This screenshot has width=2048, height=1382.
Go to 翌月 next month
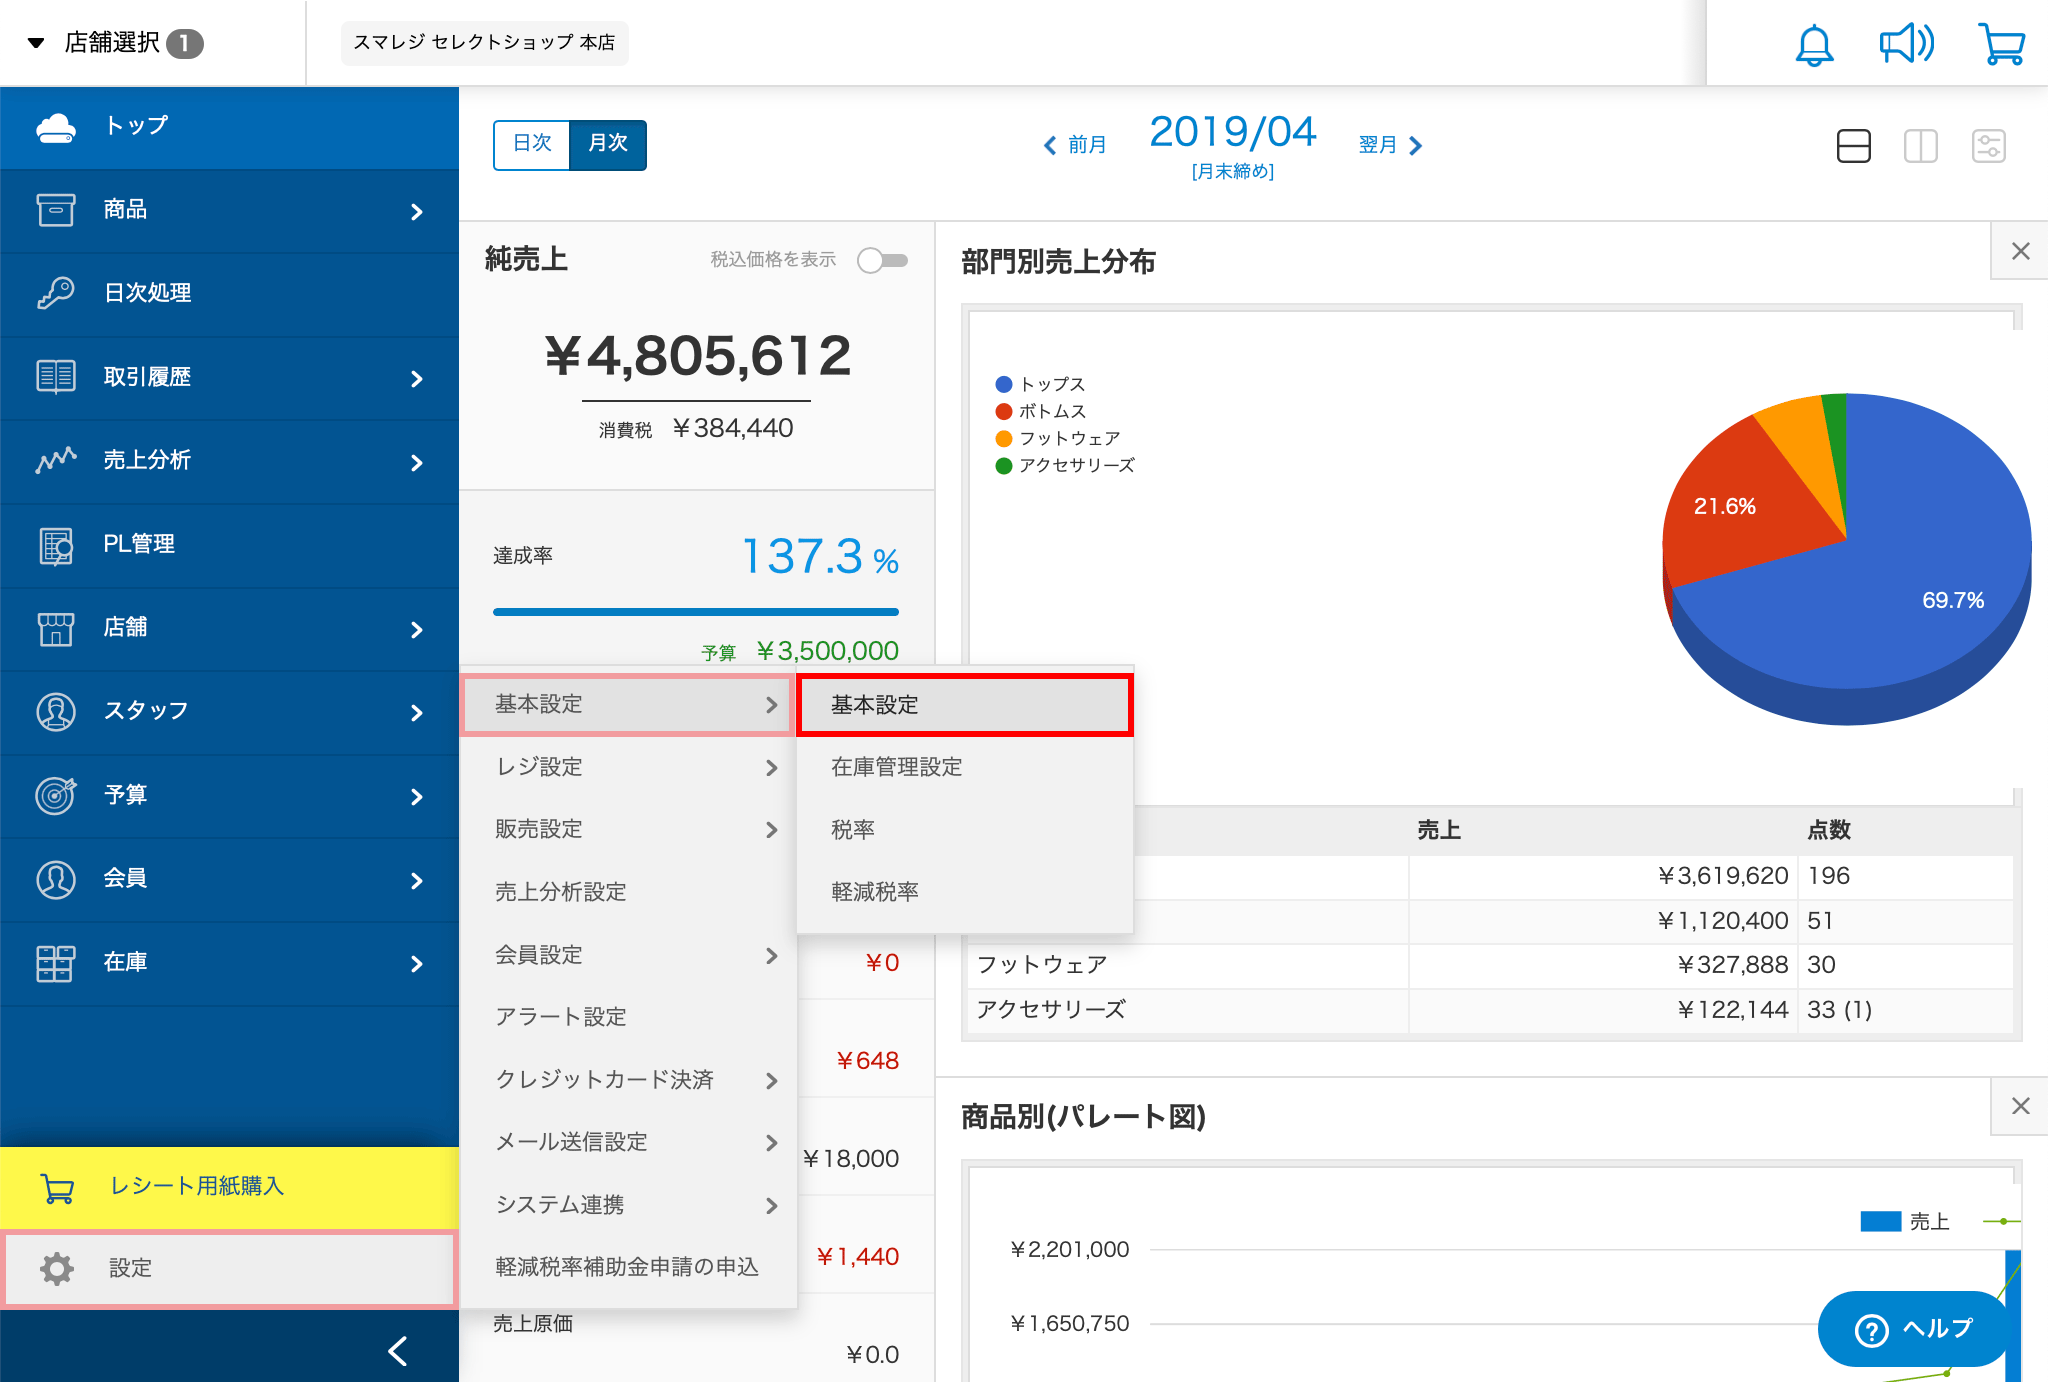click(x=1390, y=145)
